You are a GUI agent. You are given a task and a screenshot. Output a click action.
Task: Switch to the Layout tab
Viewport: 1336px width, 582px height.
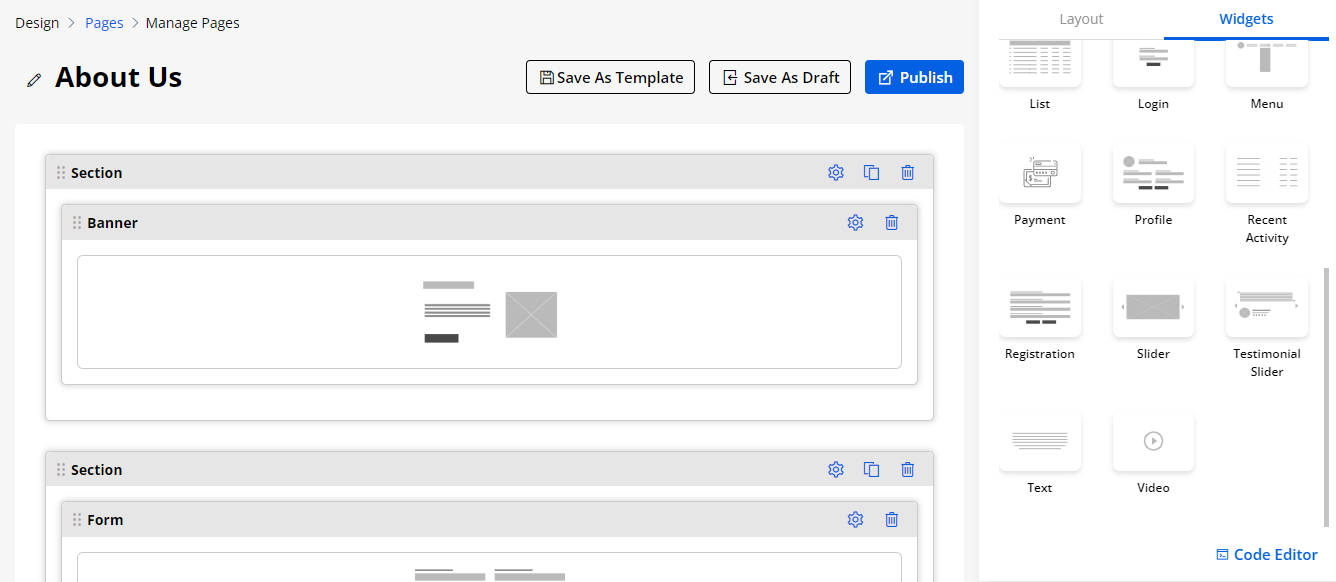[1081, 19]
